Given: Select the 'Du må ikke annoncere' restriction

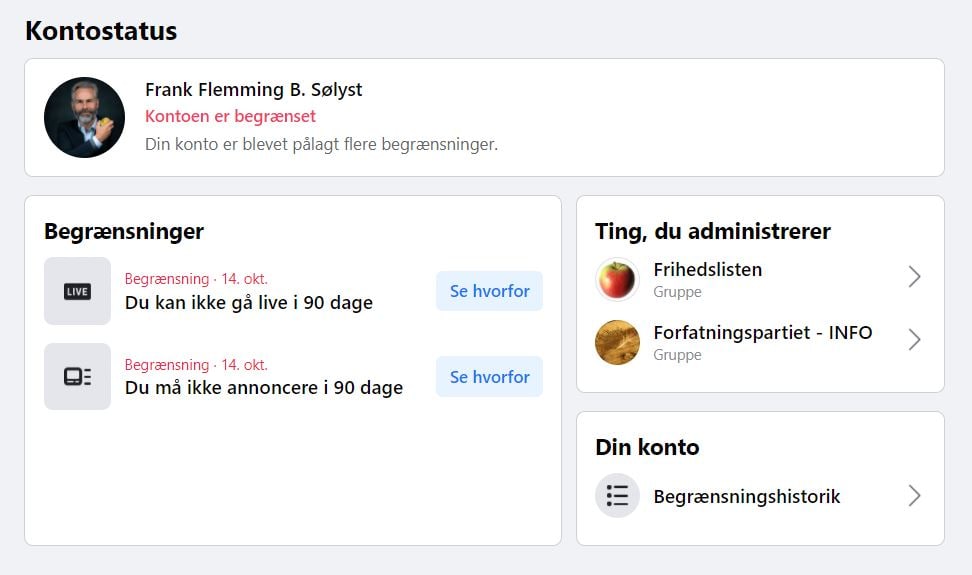Looking at the screenshot, I should 264,388.
